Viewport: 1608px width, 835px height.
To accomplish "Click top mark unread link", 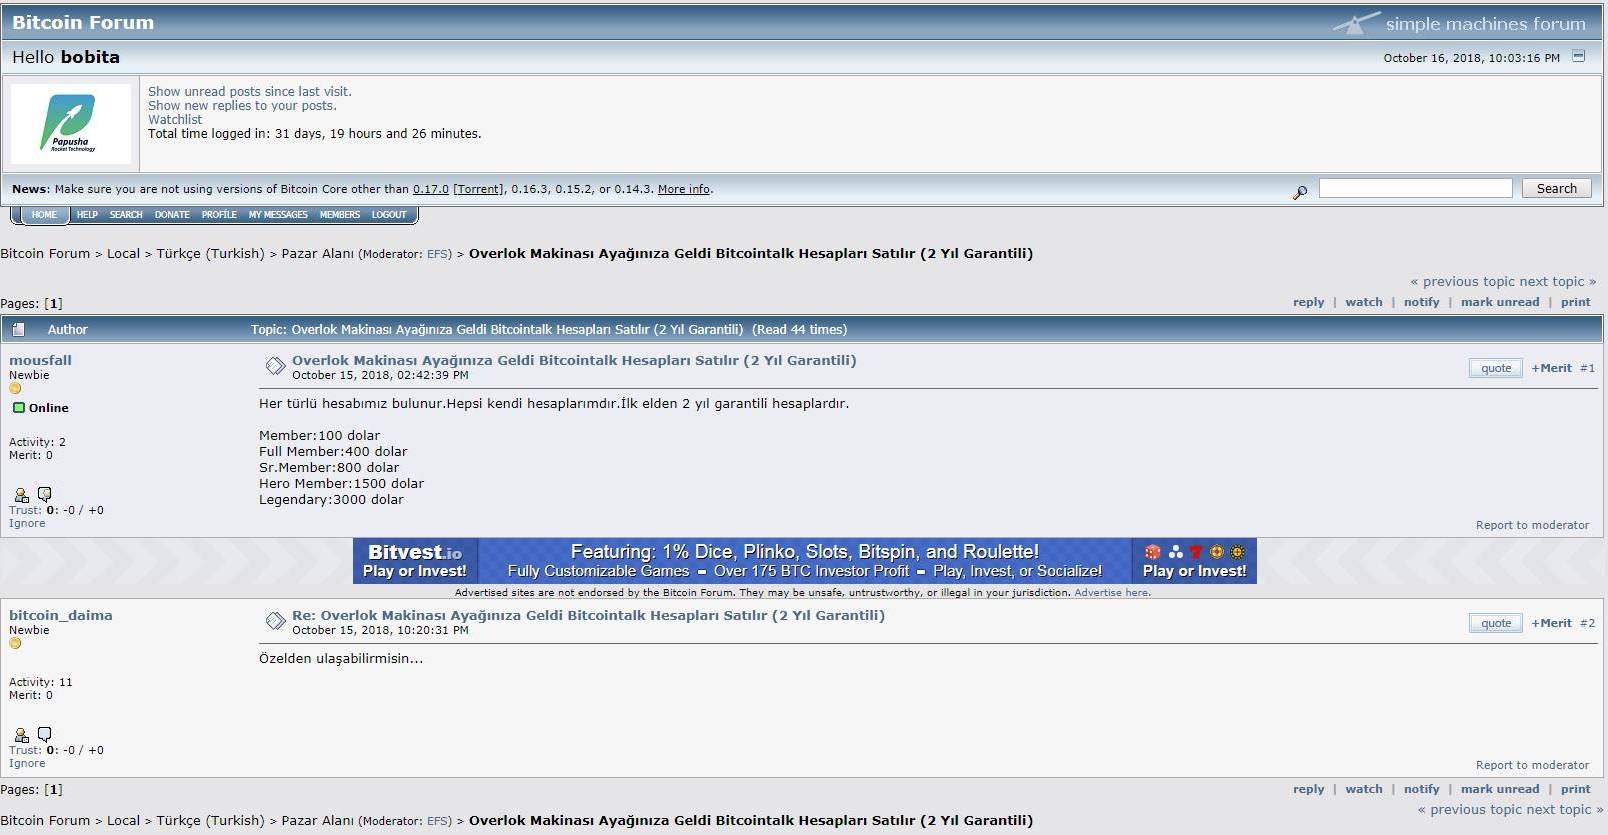I will [1500, 302].
